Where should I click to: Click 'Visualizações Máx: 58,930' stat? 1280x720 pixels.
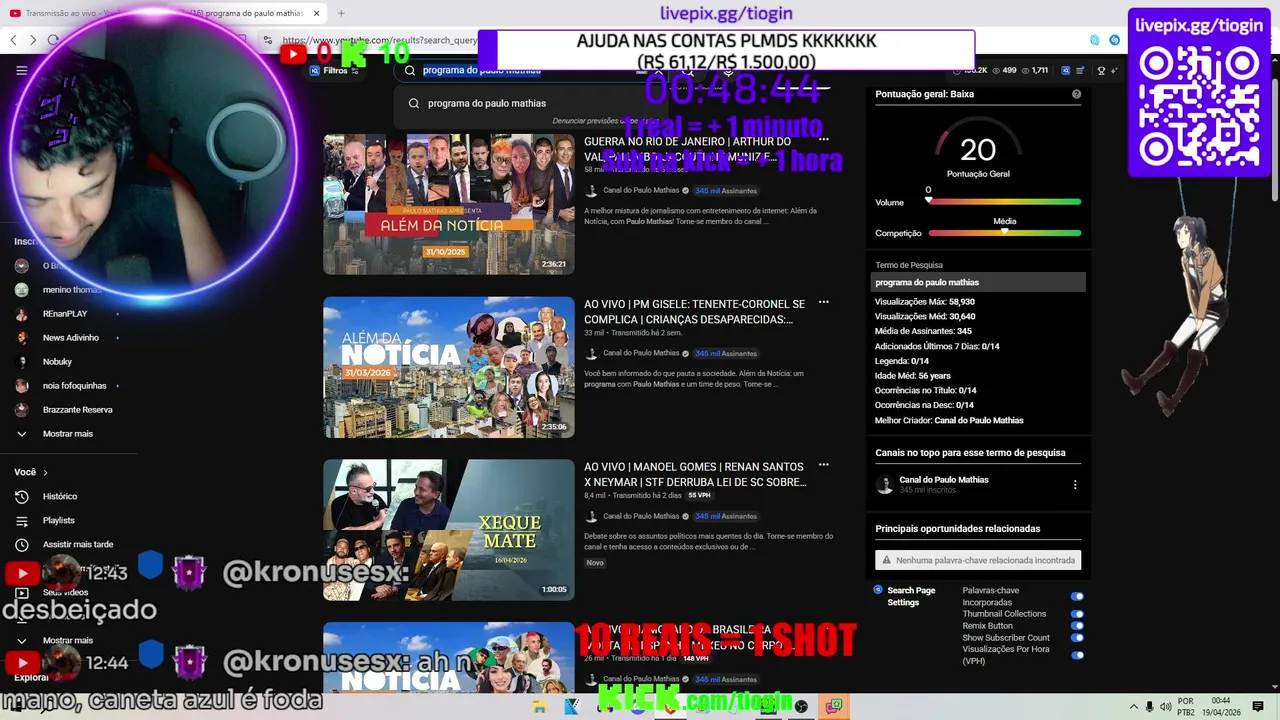[x=925, y=301]
